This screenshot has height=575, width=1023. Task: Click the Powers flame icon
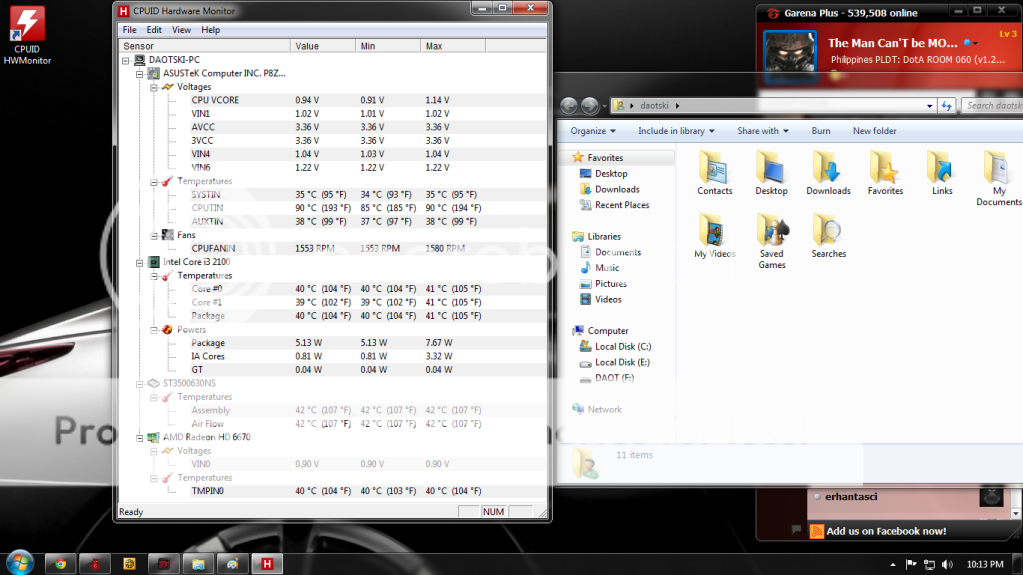coord(168,330)
